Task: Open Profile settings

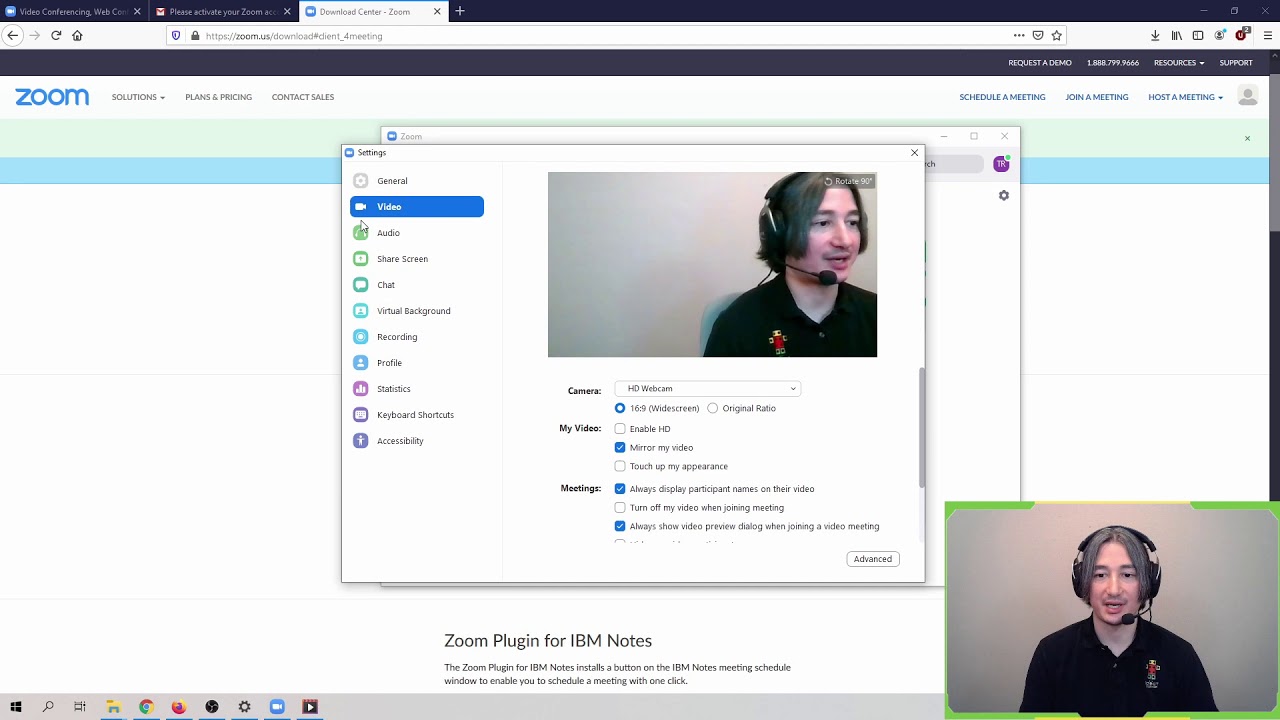Action: 416,363
